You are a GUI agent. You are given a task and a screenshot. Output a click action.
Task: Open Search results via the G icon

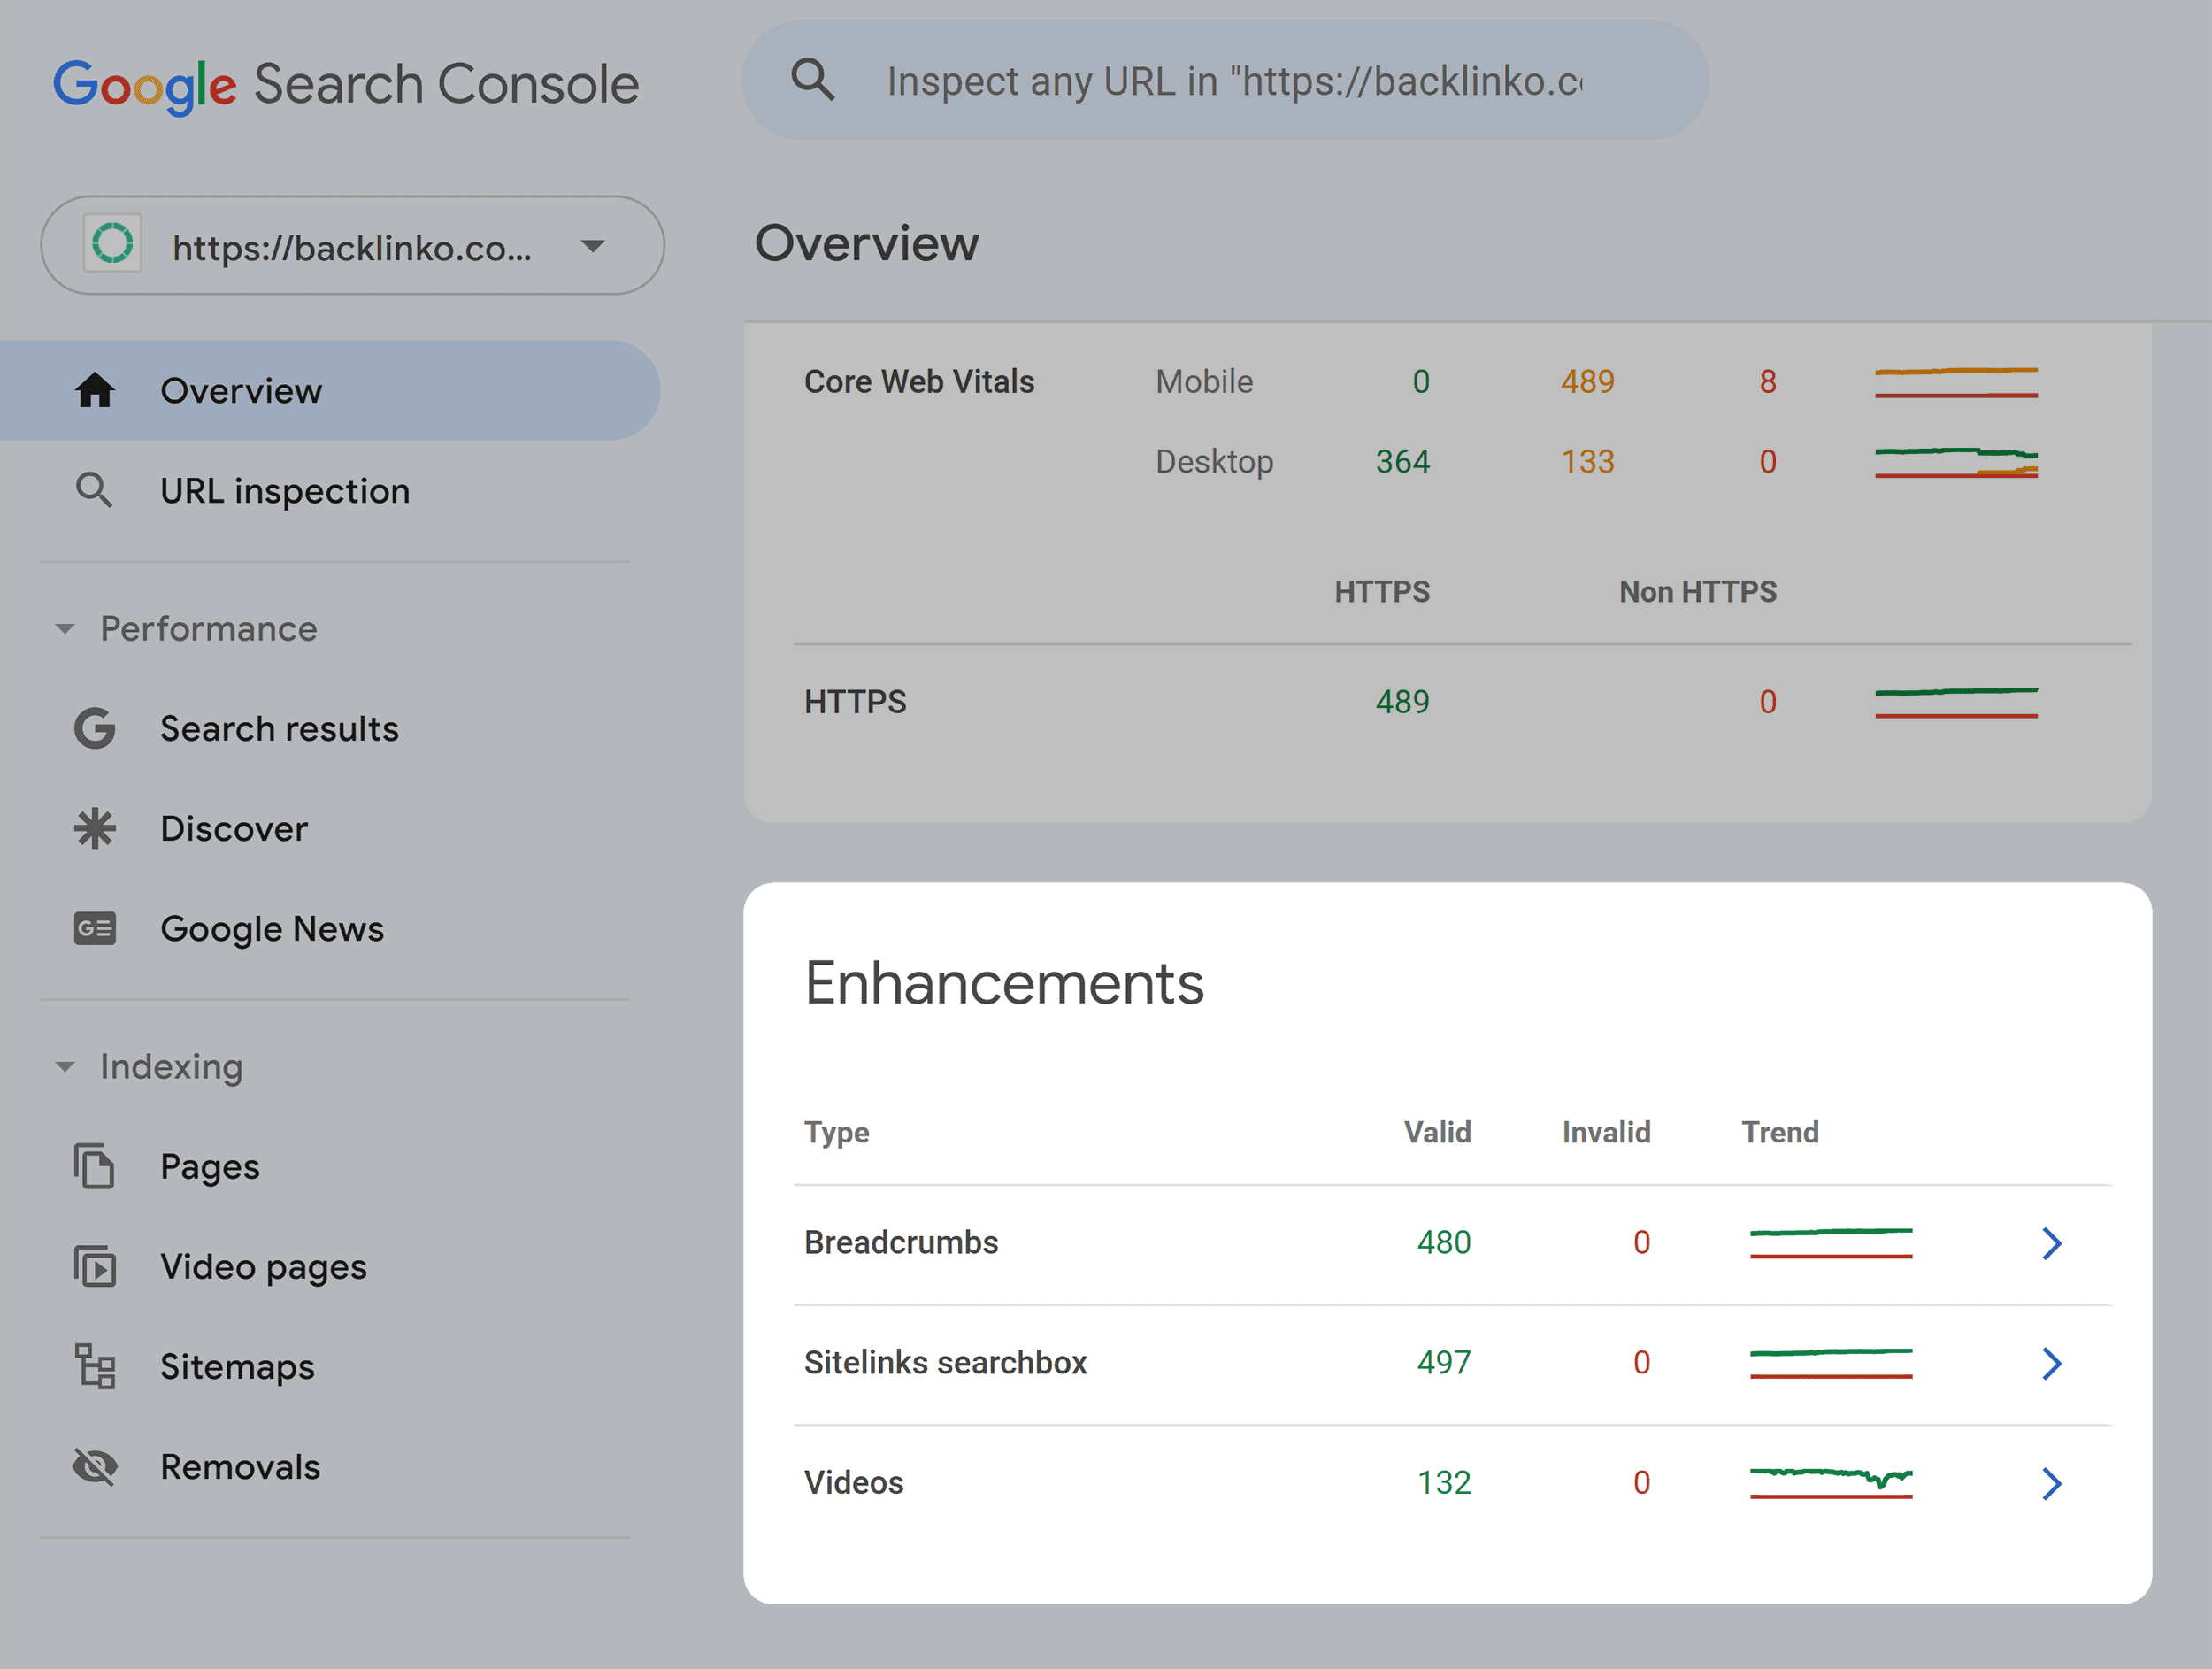click(93, 728)
